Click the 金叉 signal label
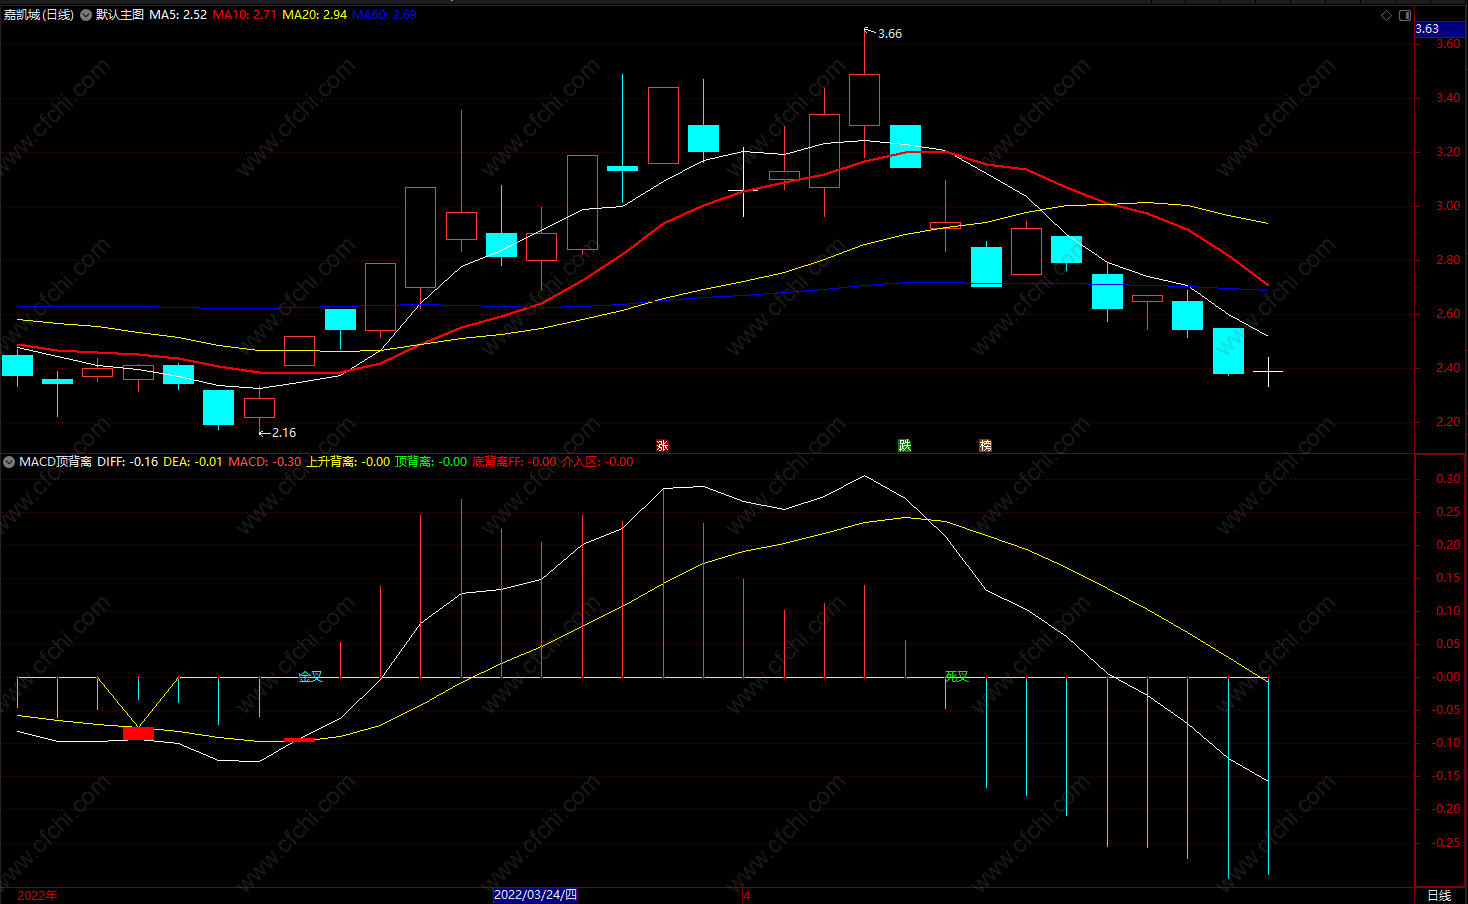This screenshot has width=1468, height=904. 311,677
